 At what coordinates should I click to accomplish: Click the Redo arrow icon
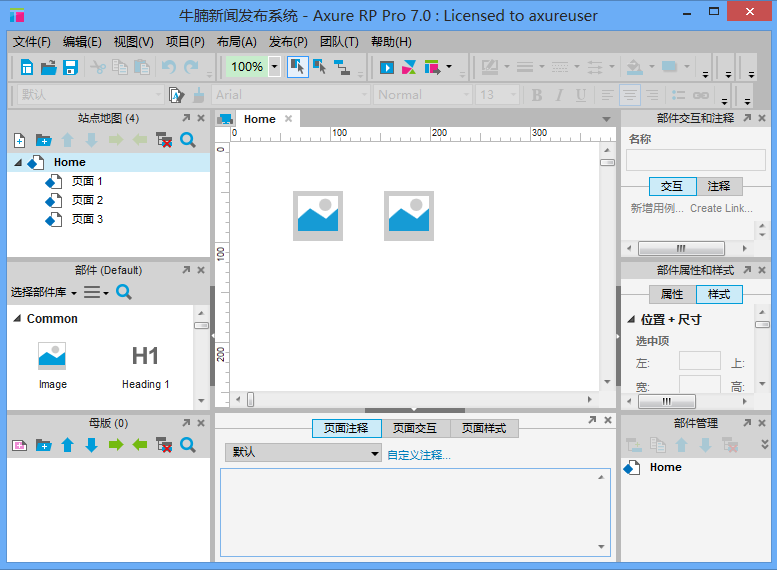pyautogui.click(x=191, y=67)
